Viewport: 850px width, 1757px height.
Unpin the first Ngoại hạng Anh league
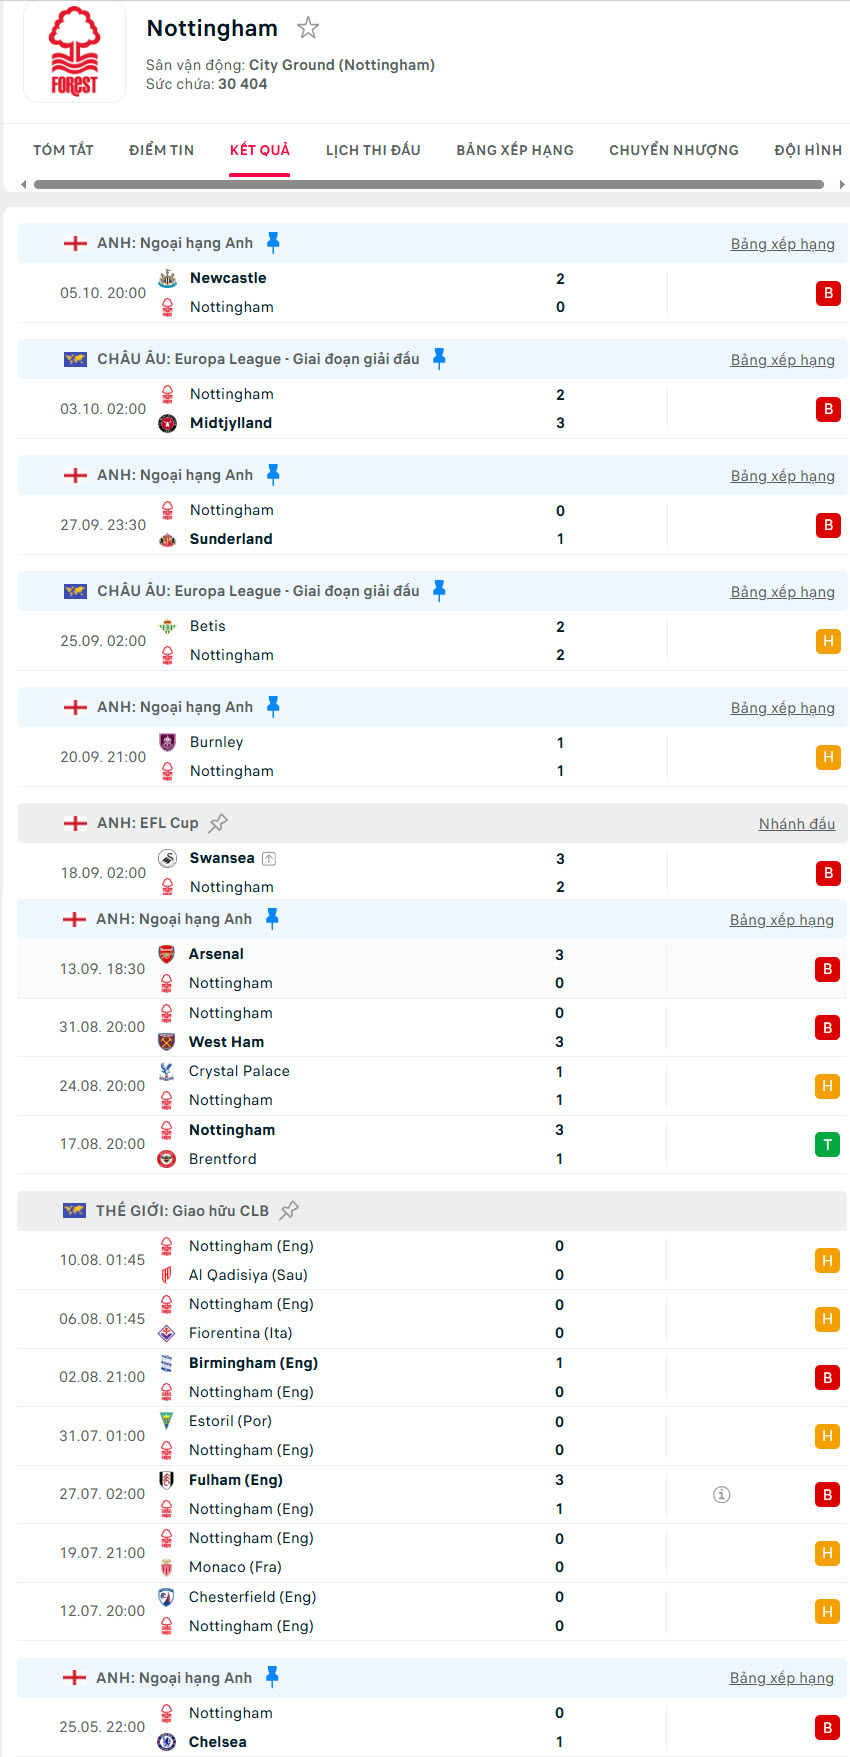tap(273, 242)
